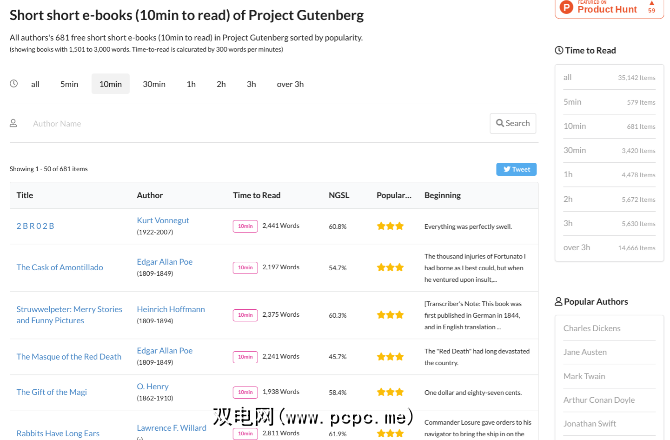The height and width of the screenshot is (440, 670).
Task: Select the 'all' time filter tab
Action: tap(35, 84)
